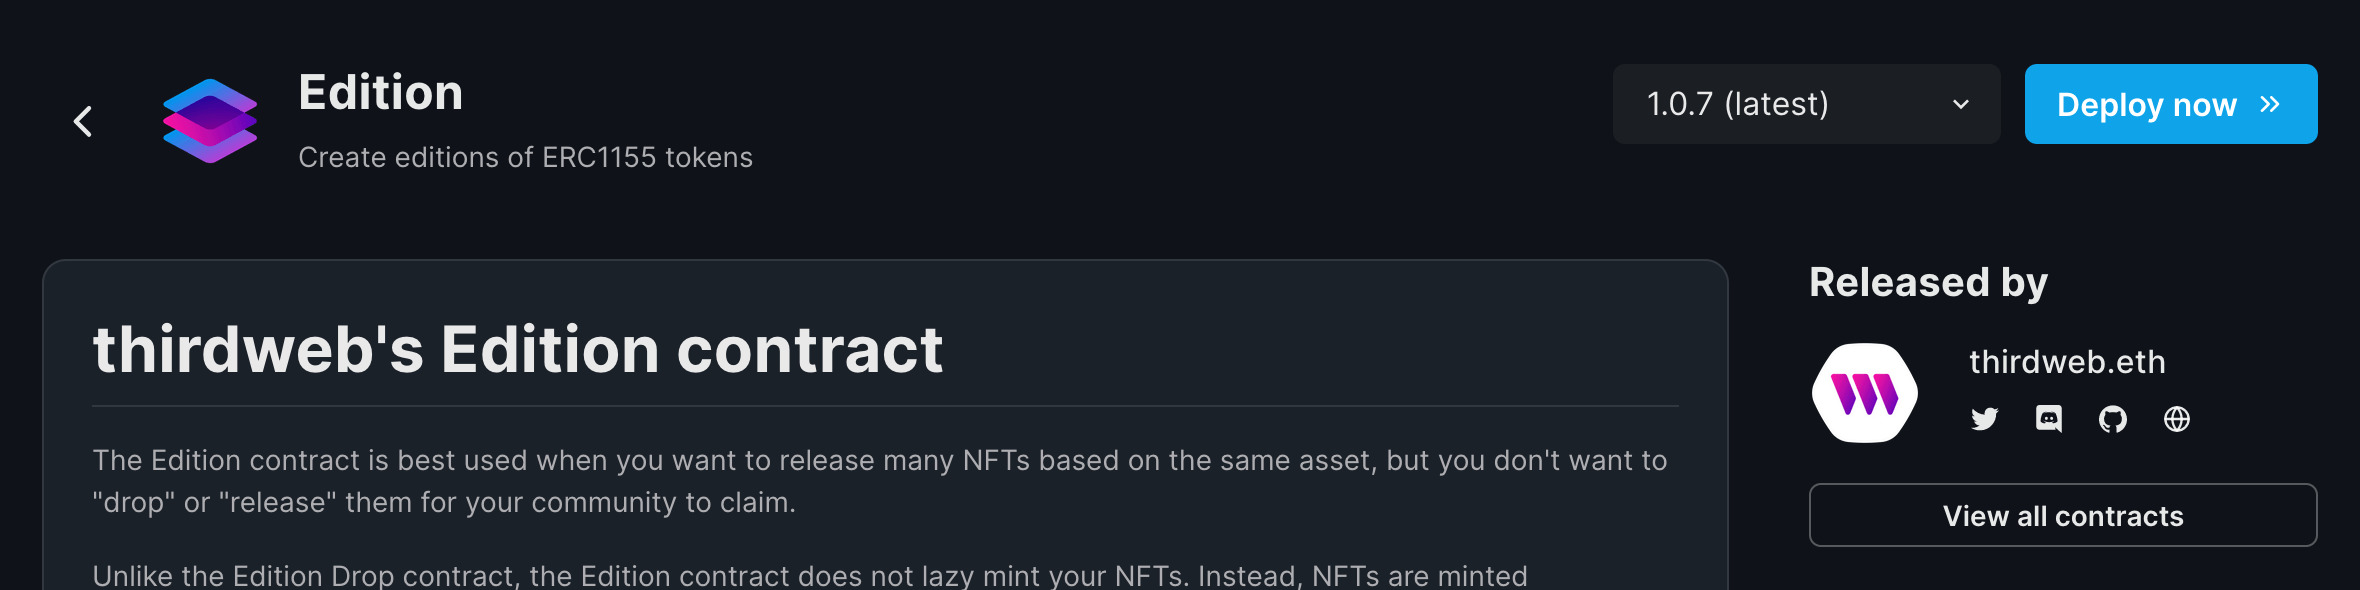Image resolution: width=2360 pixels, height=590 pixels.
Task: Click the "Edition" page title
Action: [x=381, y=93]
